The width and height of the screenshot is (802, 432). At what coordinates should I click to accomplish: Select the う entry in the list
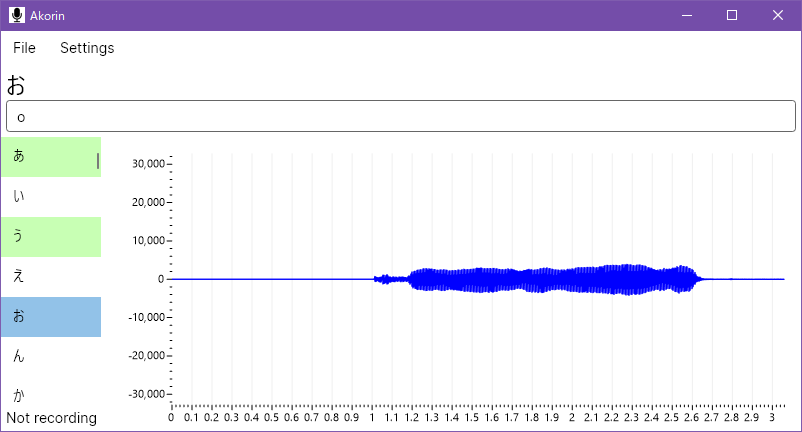(x=51, y=237)
